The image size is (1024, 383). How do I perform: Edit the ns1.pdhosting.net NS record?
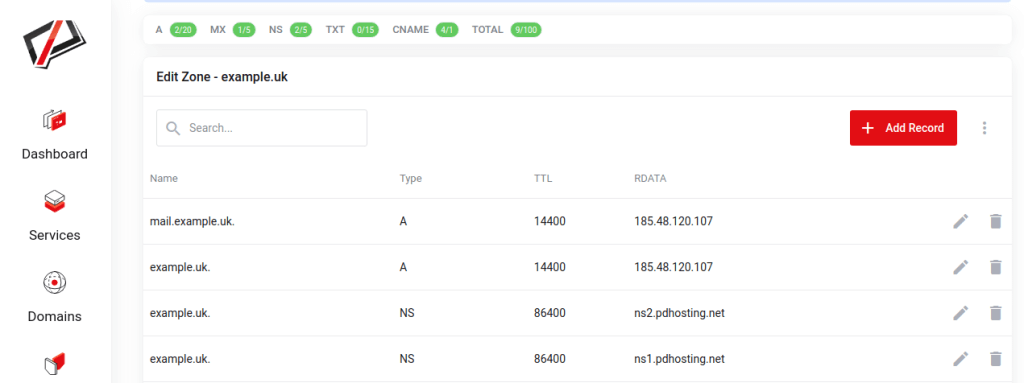coord(960,359)
